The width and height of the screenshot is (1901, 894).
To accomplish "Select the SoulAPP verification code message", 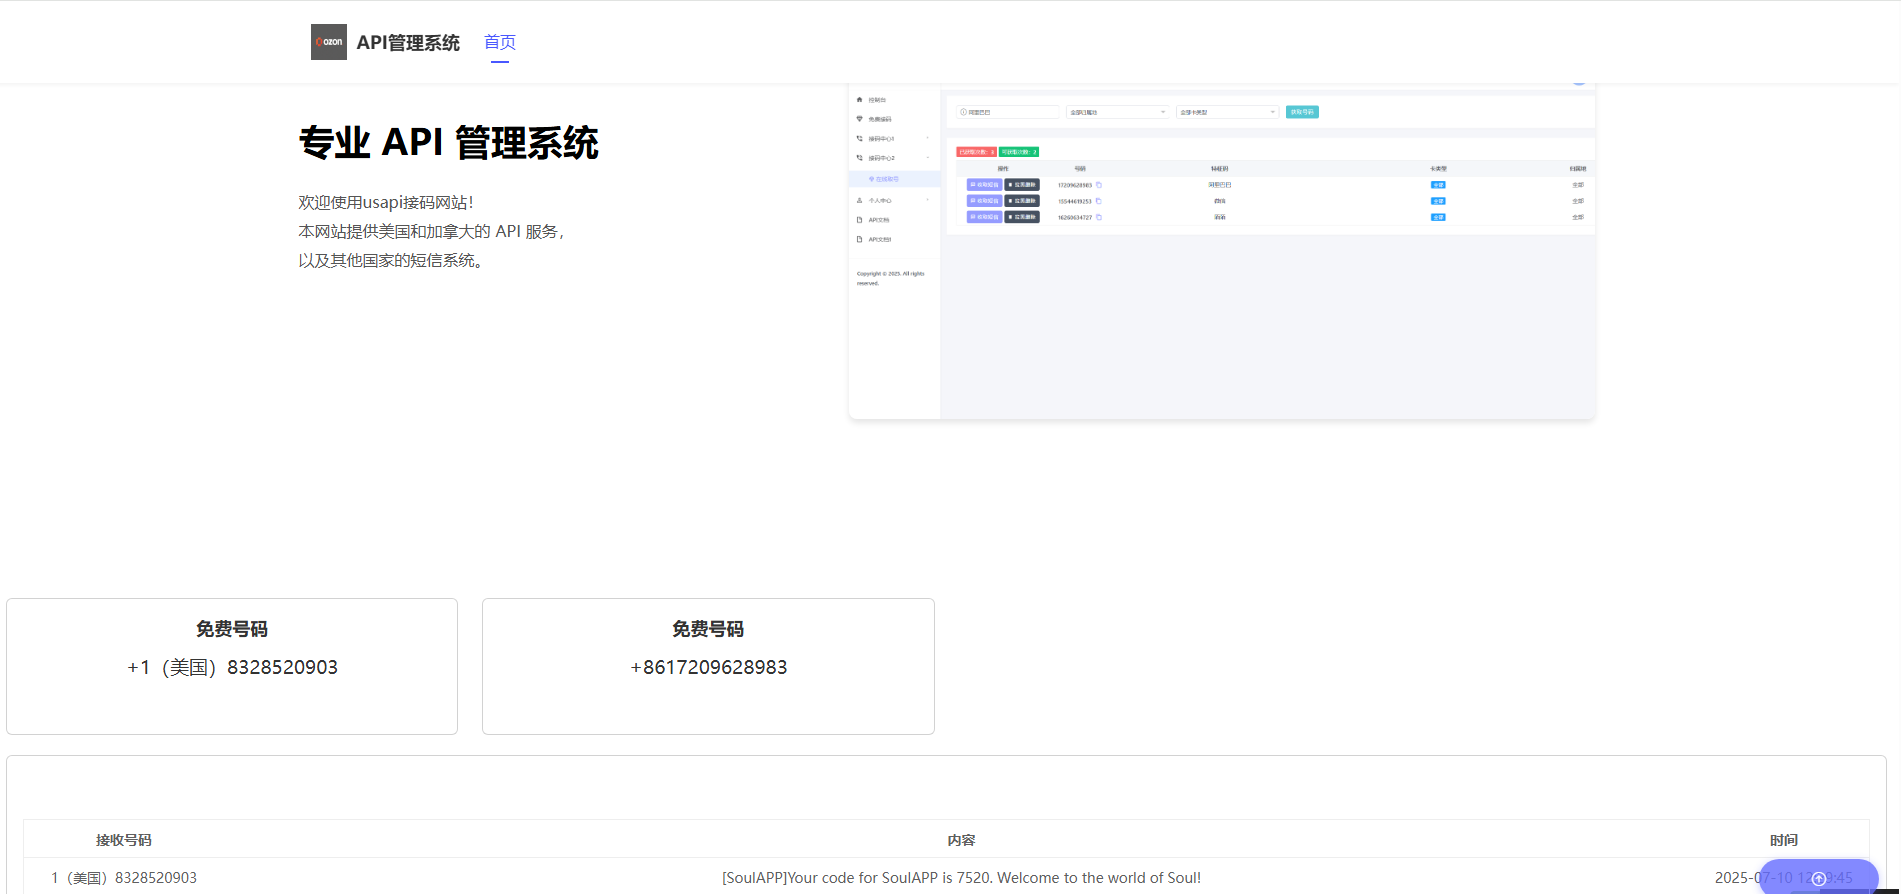I will tap(961, 877).
